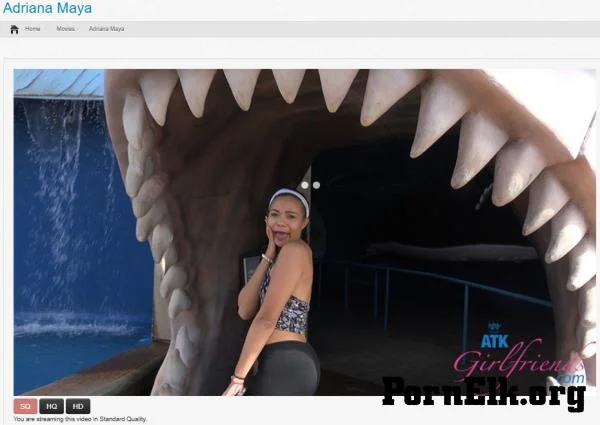Open the Adriana Maya breadcrumb link
This screenshot has height=425, width=600.
tap(106, 29)
